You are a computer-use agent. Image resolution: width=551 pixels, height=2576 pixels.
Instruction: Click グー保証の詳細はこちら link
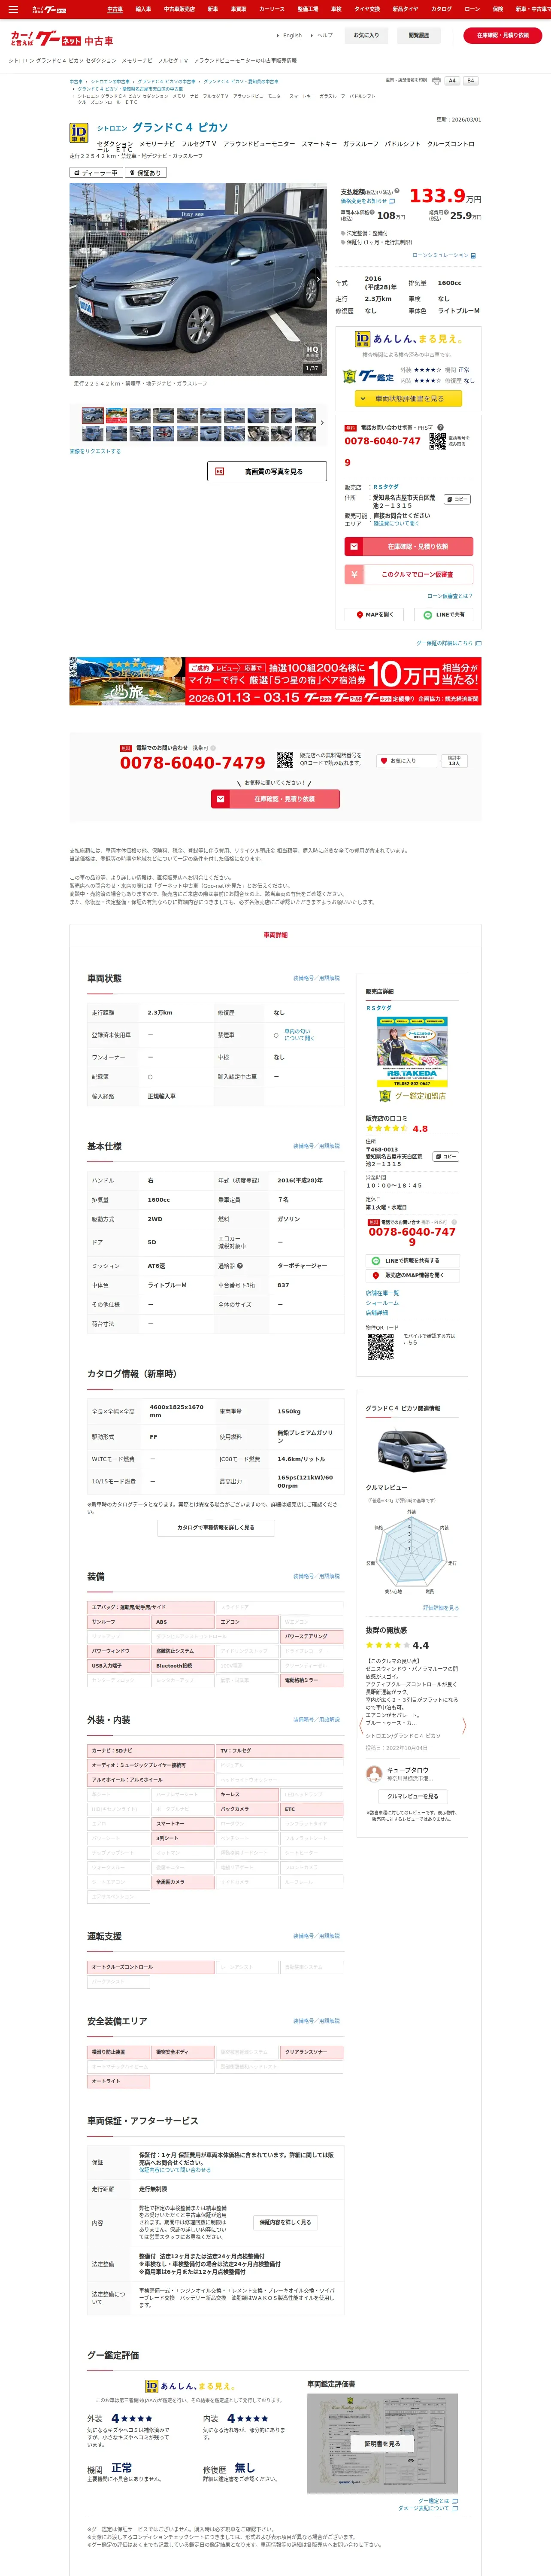[x=448, y=643]
